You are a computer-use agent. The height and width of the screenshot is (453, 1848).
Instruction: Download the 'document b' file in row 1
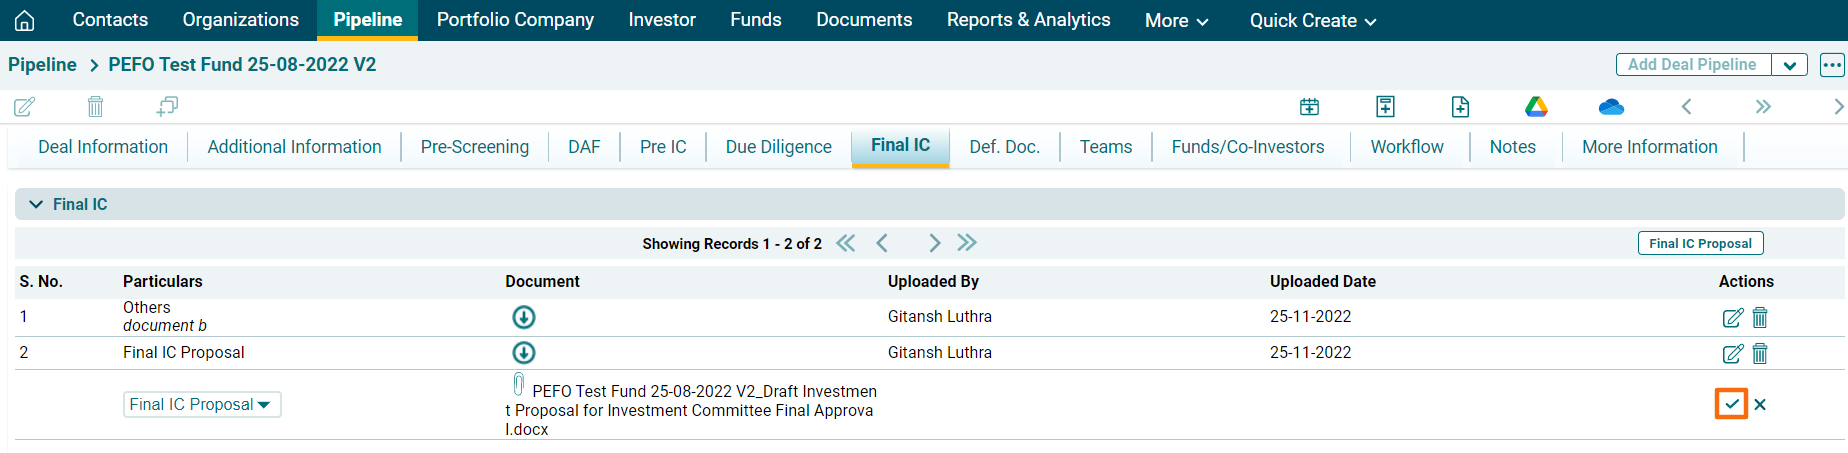(524, 317)
